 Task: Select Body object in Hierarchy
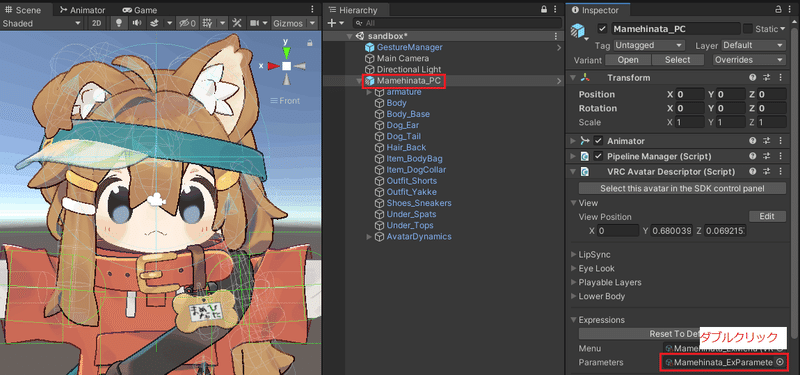(396, 103)
